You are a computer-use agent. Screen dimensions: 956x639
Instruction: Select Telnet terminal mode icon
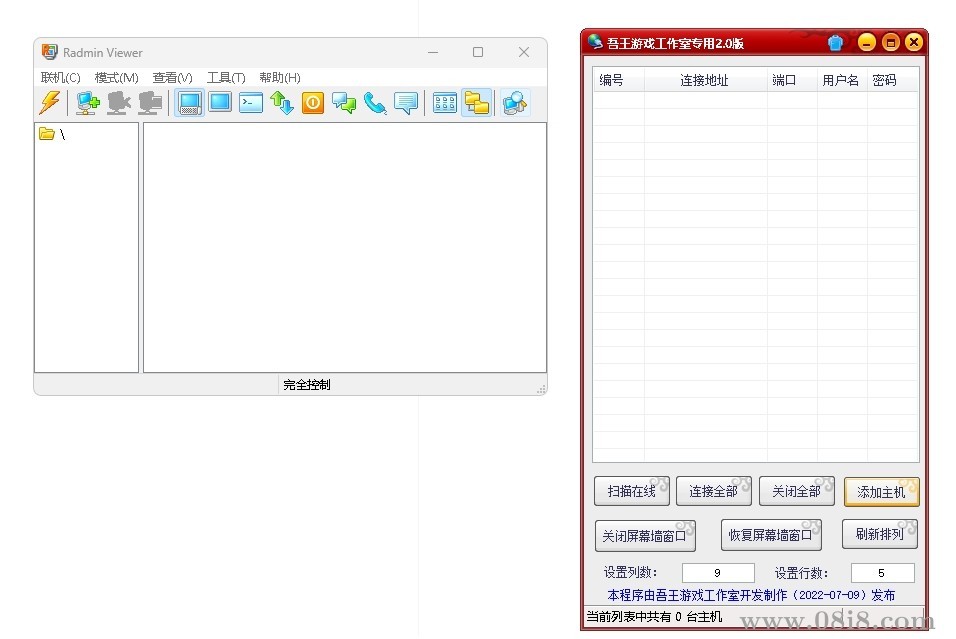(x=251, y=102)
